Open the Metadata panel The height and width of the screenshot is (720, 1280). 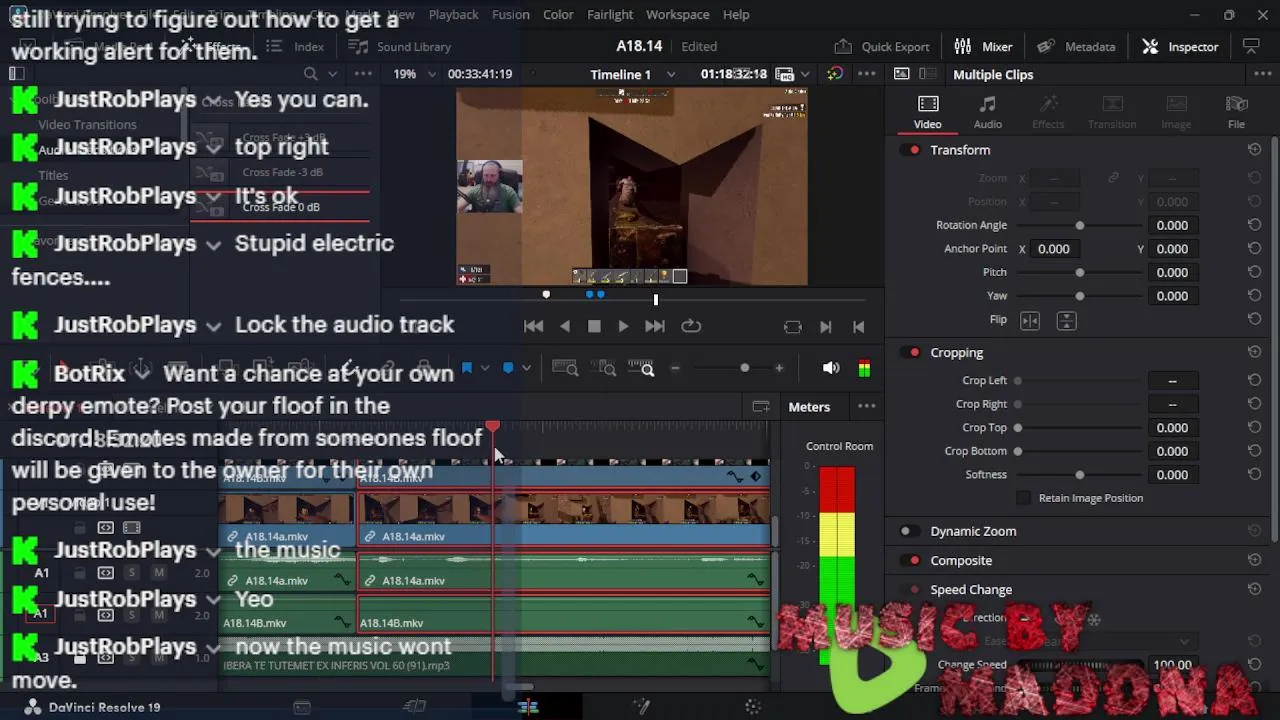point(1076,46)
